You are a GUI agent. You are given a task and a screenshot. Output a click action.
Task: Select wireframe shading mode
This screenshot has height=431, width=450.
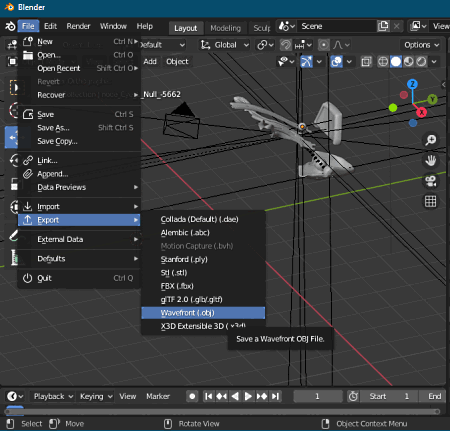coord(383,62)
